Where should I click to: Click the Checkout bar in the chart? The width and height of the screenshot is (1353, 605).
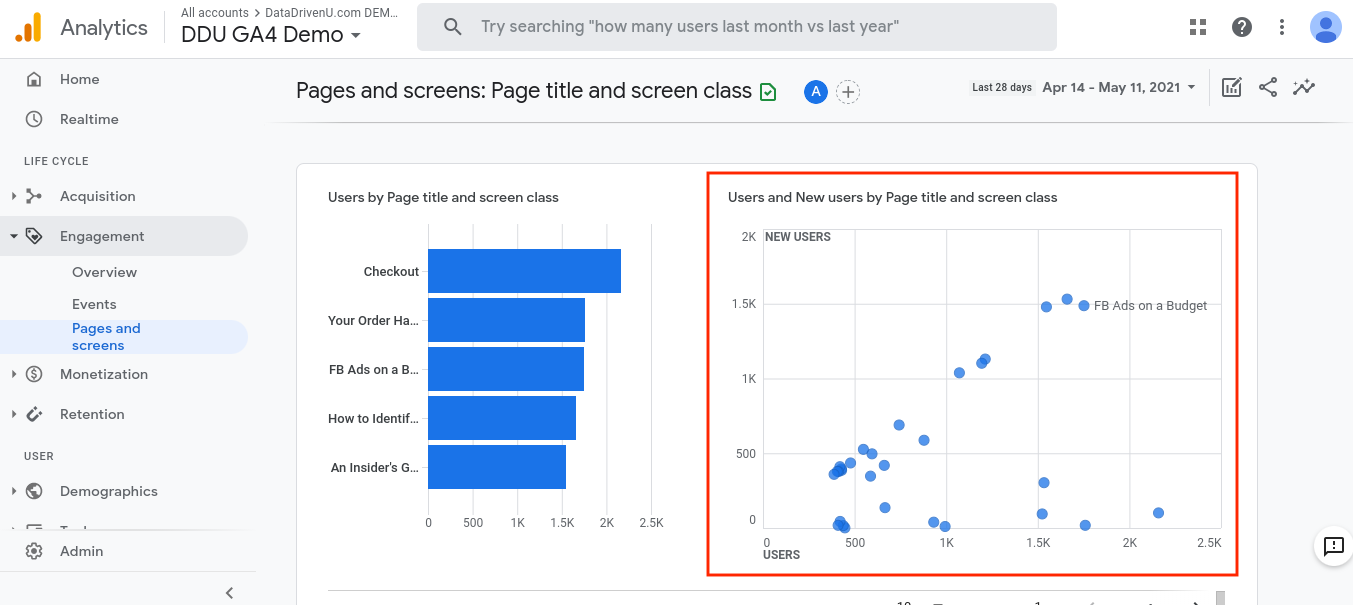[x=524, y=271]
